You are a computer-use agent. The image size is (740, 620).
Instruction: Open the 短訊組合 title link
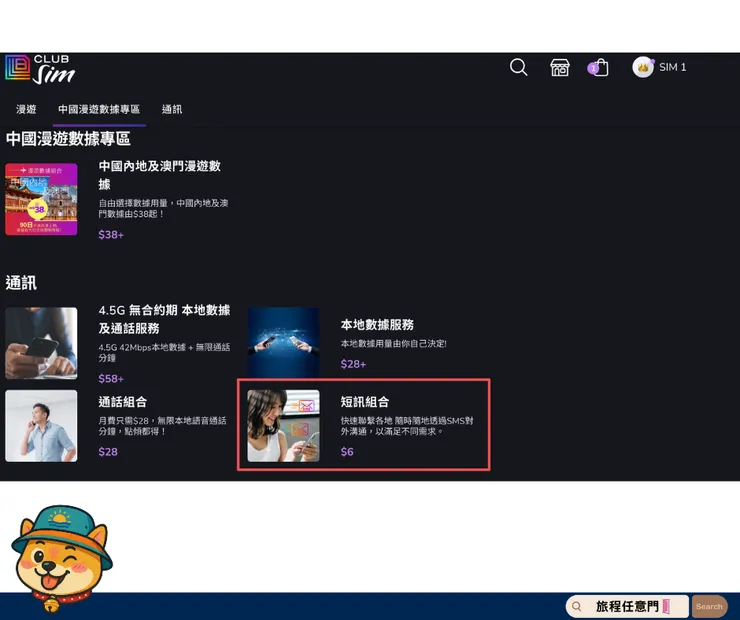tap(365, 402)
